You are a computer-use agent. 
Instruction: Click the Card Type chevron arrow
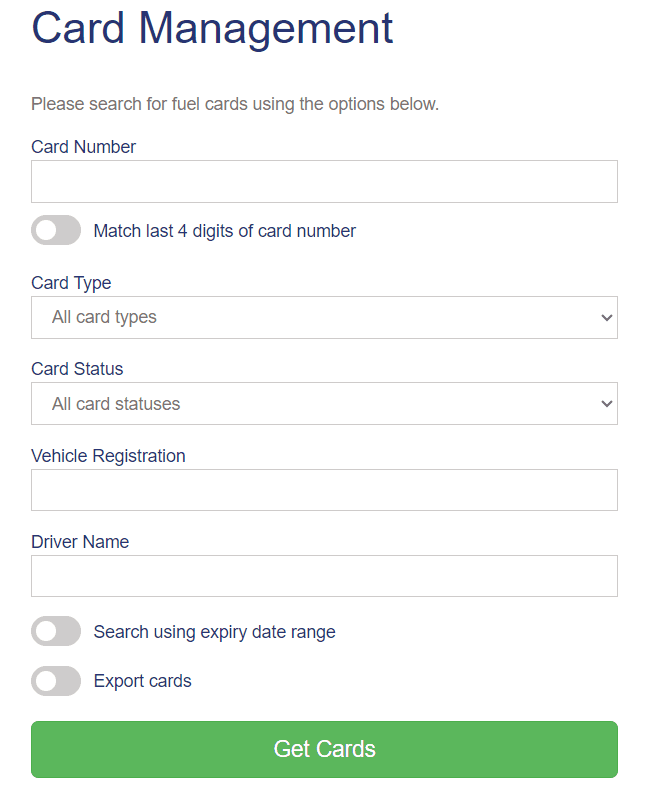[607, 318]
